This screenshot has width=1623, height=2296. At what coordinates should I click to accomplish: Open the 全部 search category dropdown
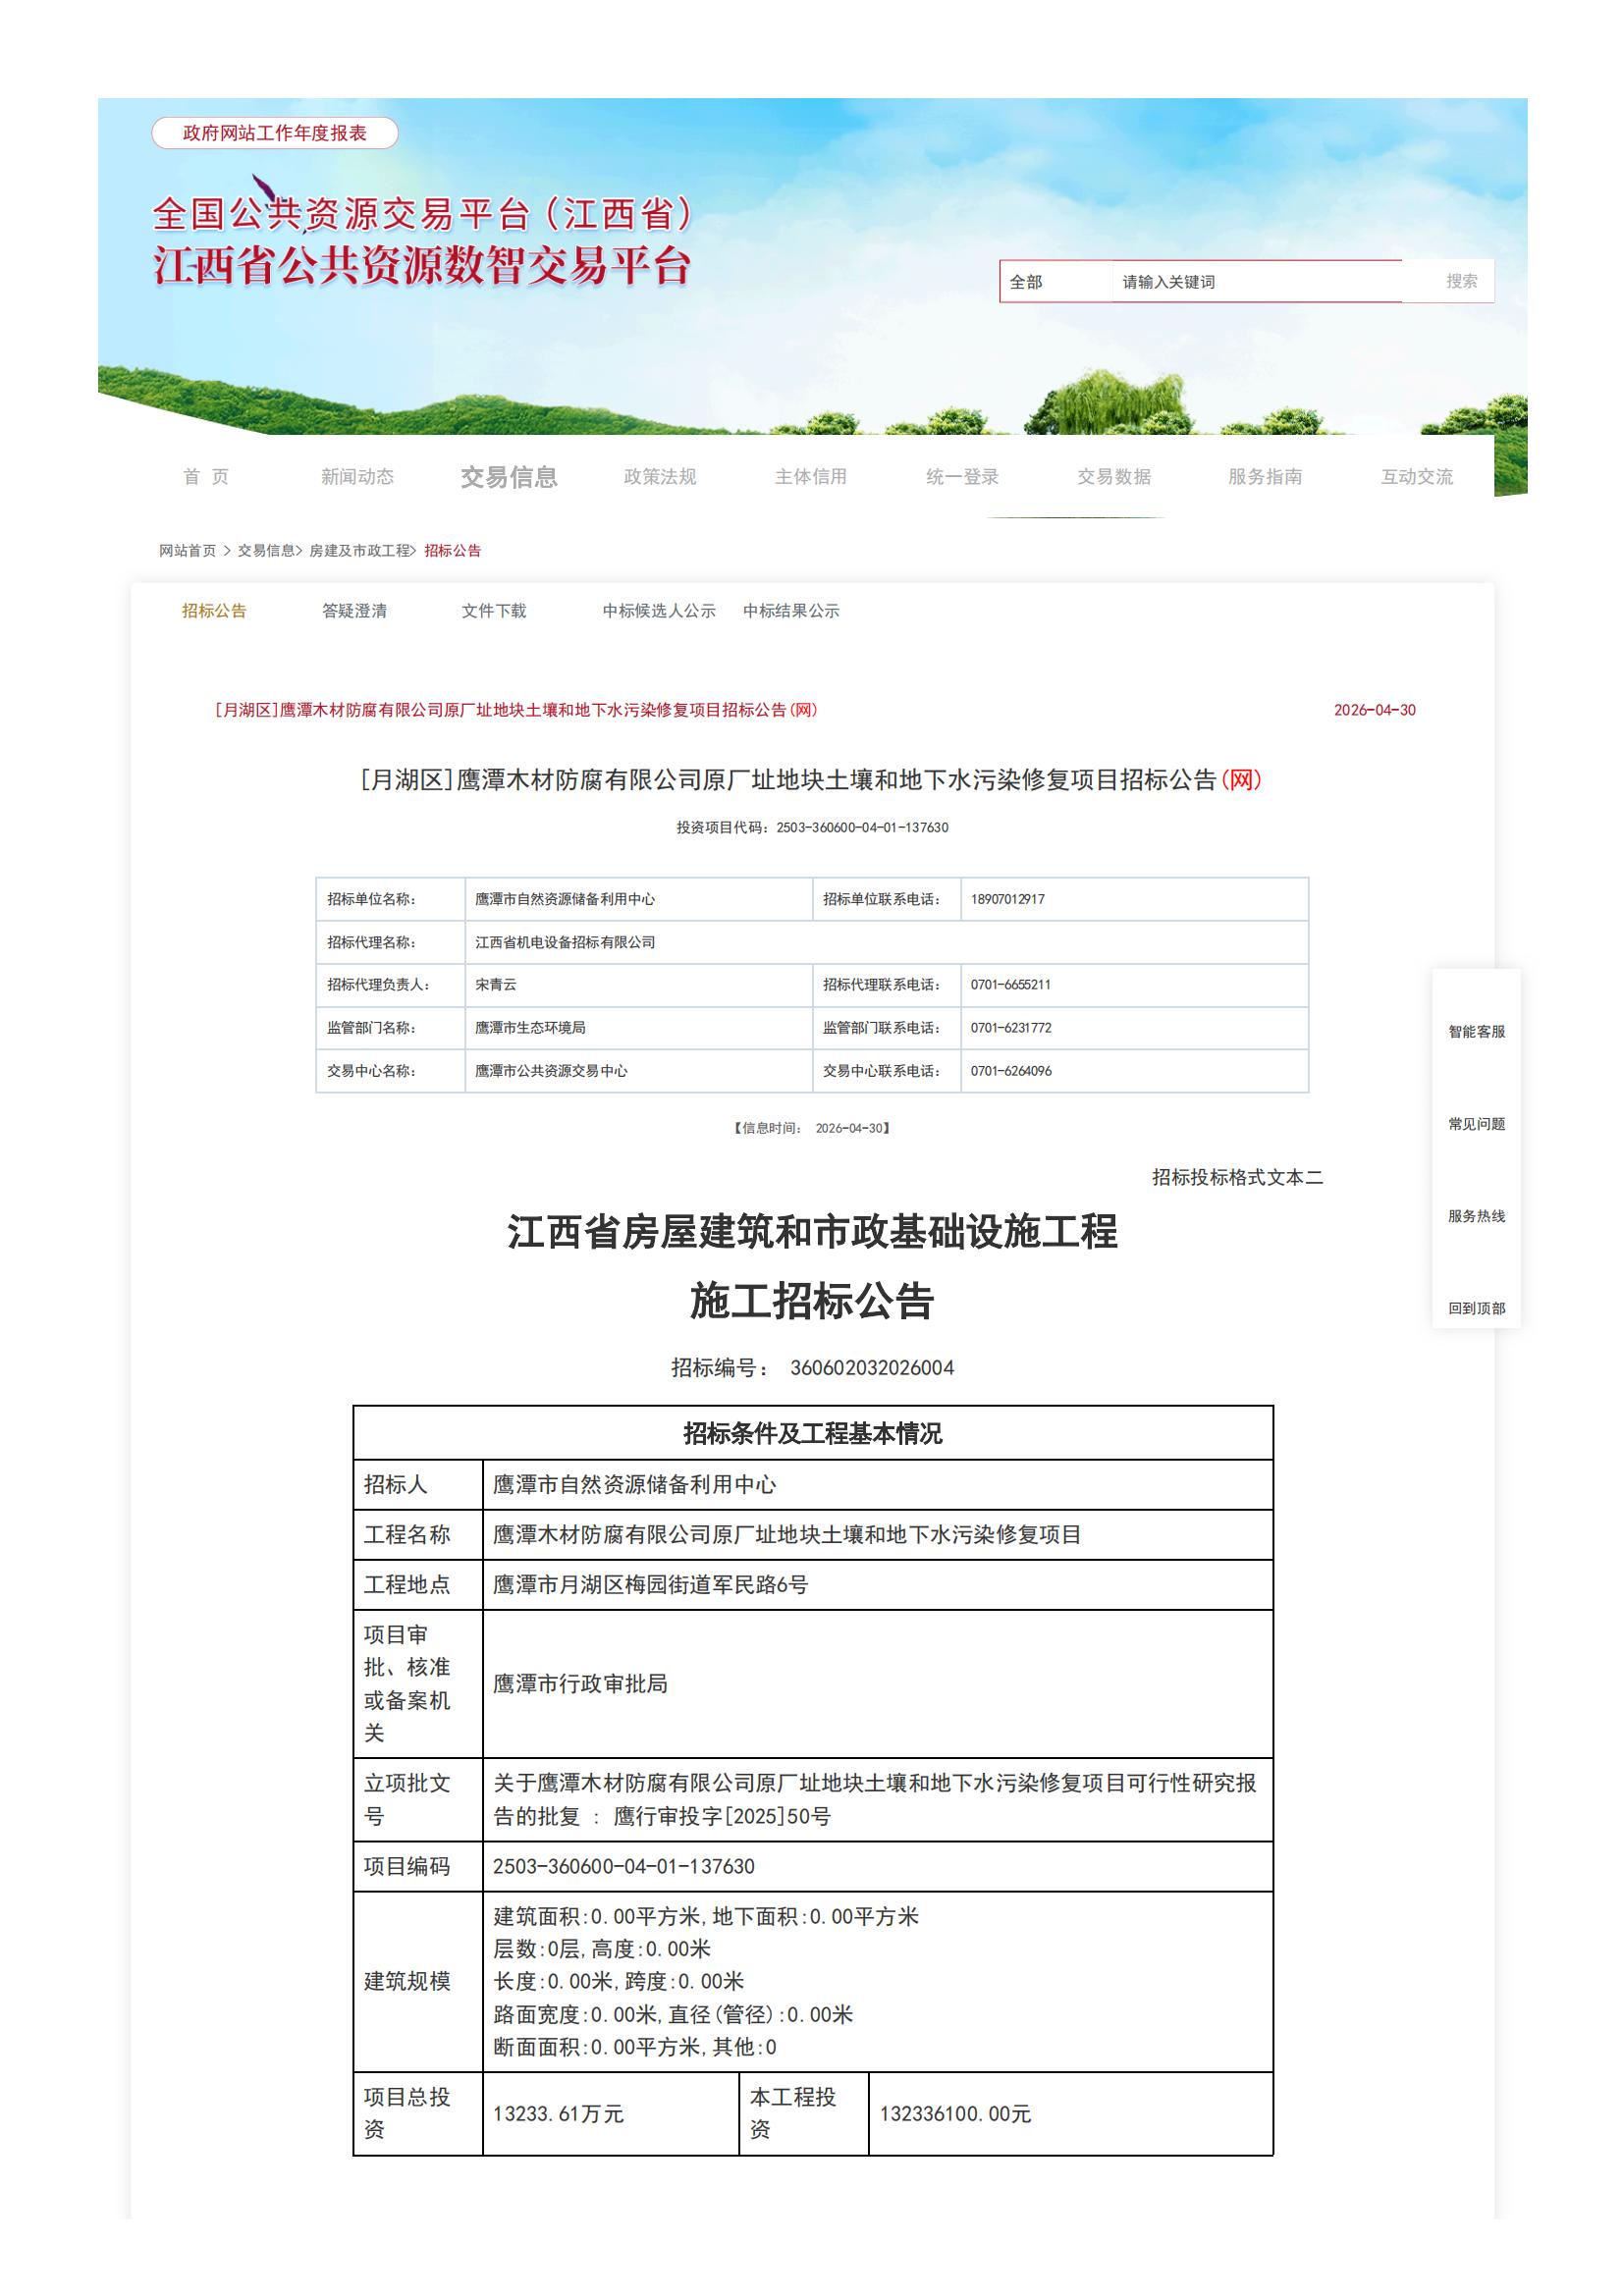pos(1056,282)
